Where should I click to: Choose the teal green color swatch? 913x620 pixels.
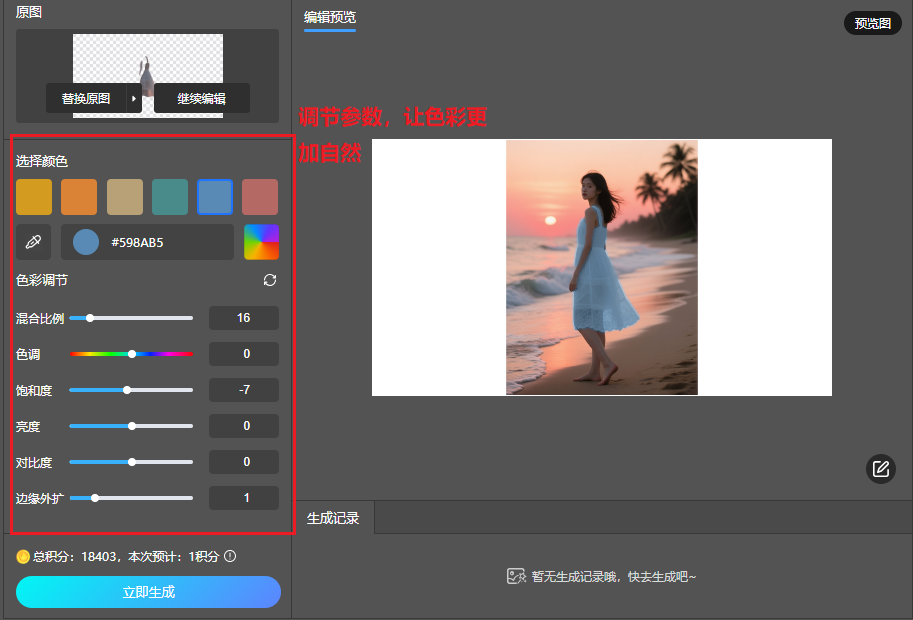[170, 197]
